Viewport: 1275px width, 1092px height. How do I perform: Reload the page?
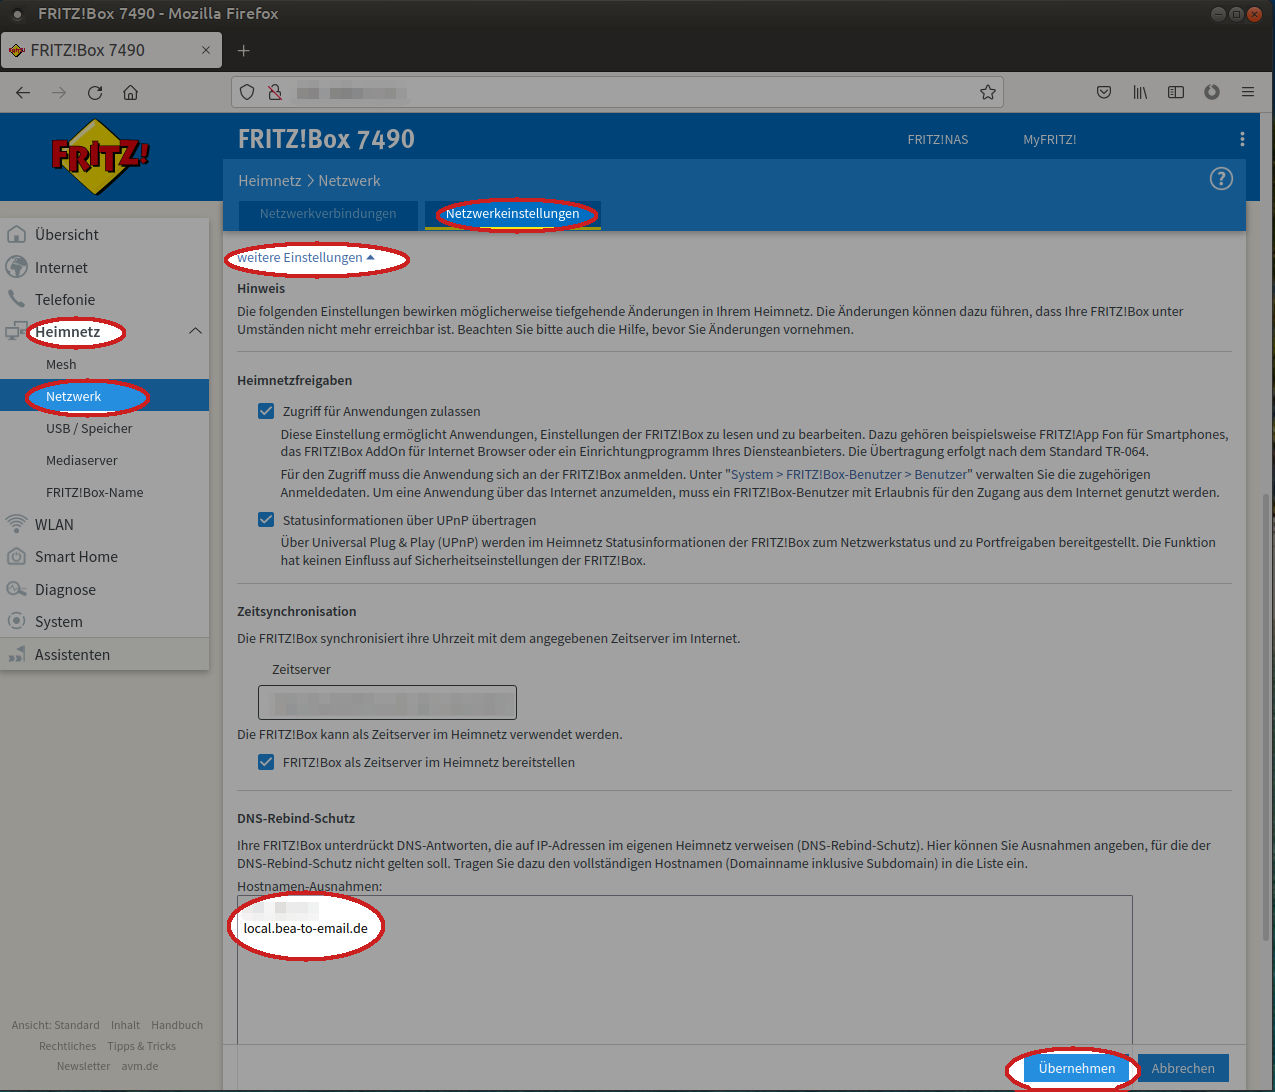coord(95,92)
